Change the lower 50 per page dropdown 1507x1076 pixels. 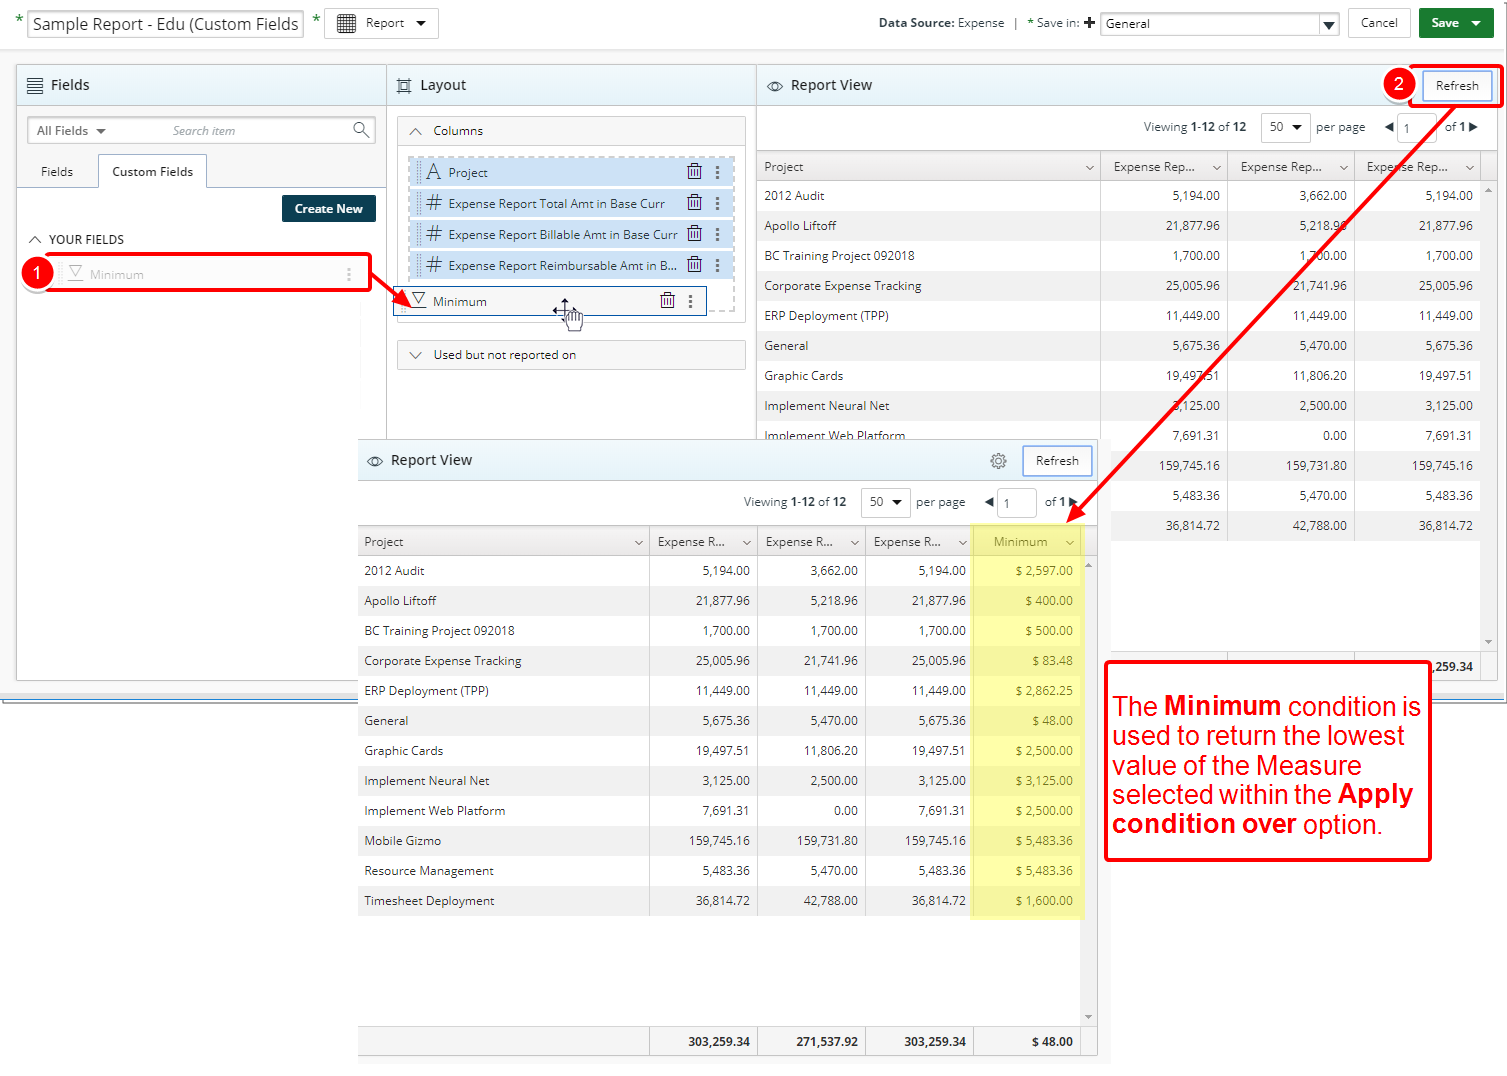(x=886, y=502)
